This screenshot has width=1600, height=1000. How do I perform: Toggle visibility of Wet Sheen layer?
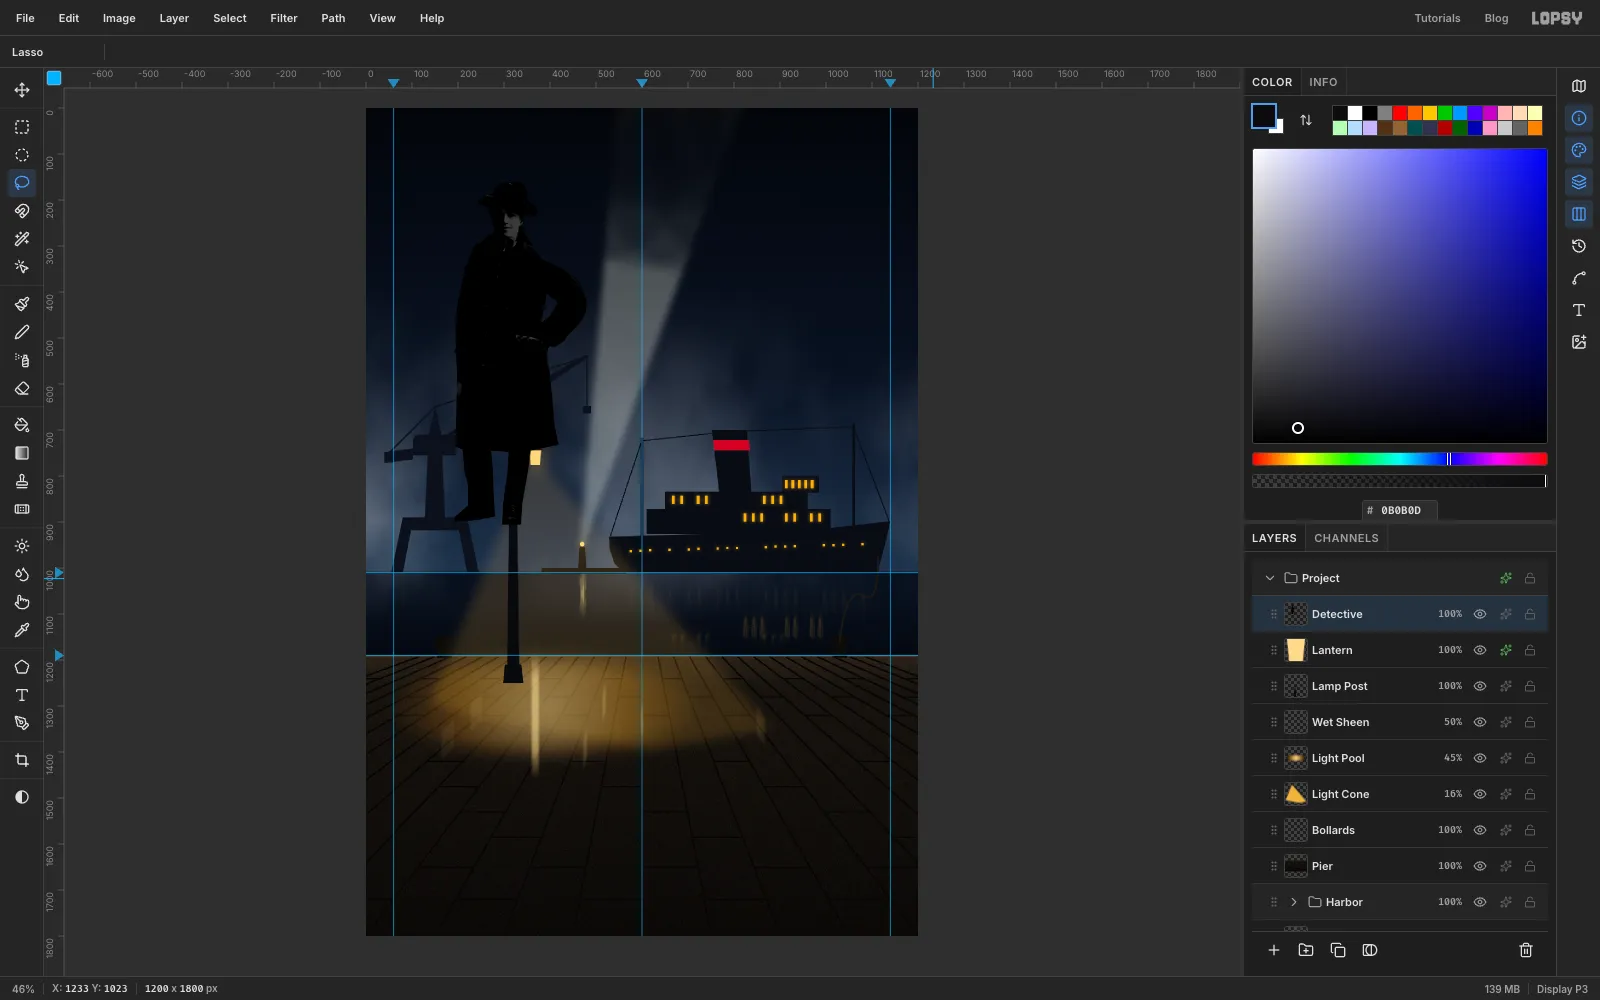pyautogui.click(x=1480, y=722)
